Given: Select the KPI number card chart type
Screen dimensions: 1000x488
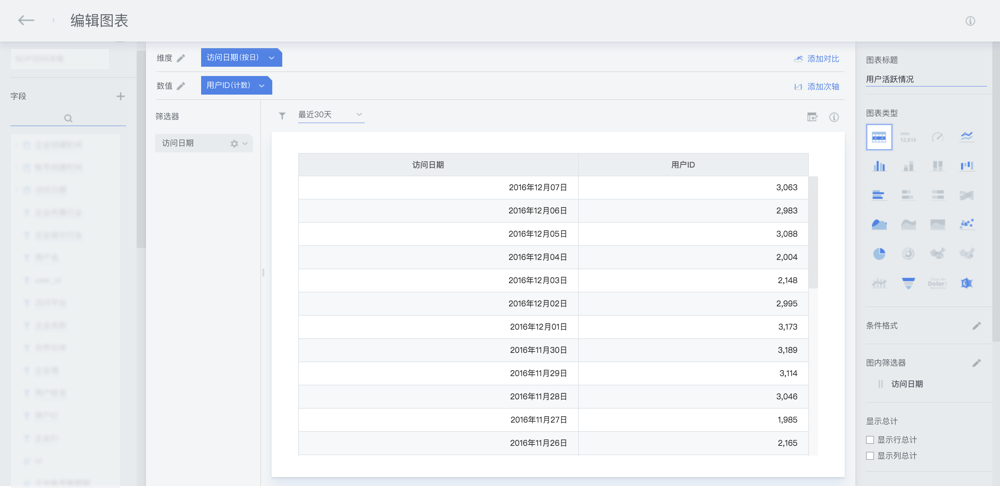Looking at the screenshot, I should click(x=908, y=137).
